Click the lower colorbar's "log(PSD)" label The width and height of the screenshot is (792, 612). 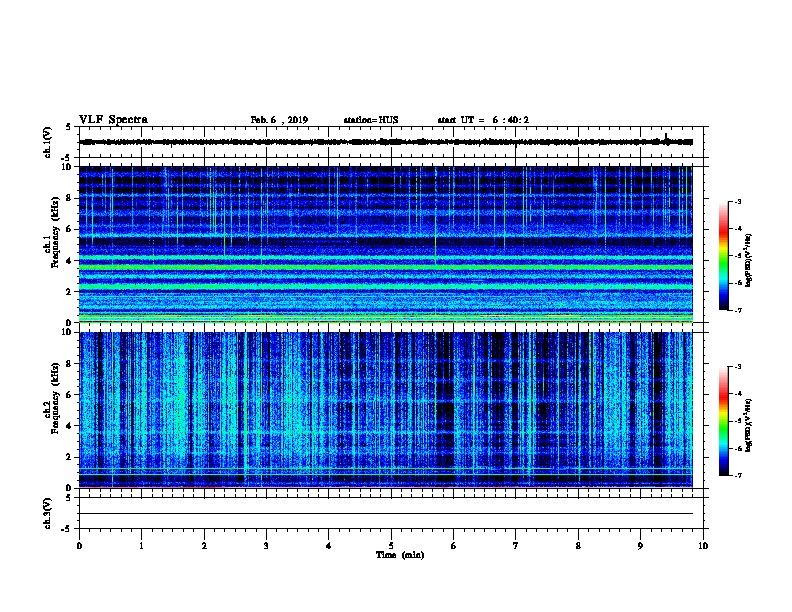click(748, 425)
